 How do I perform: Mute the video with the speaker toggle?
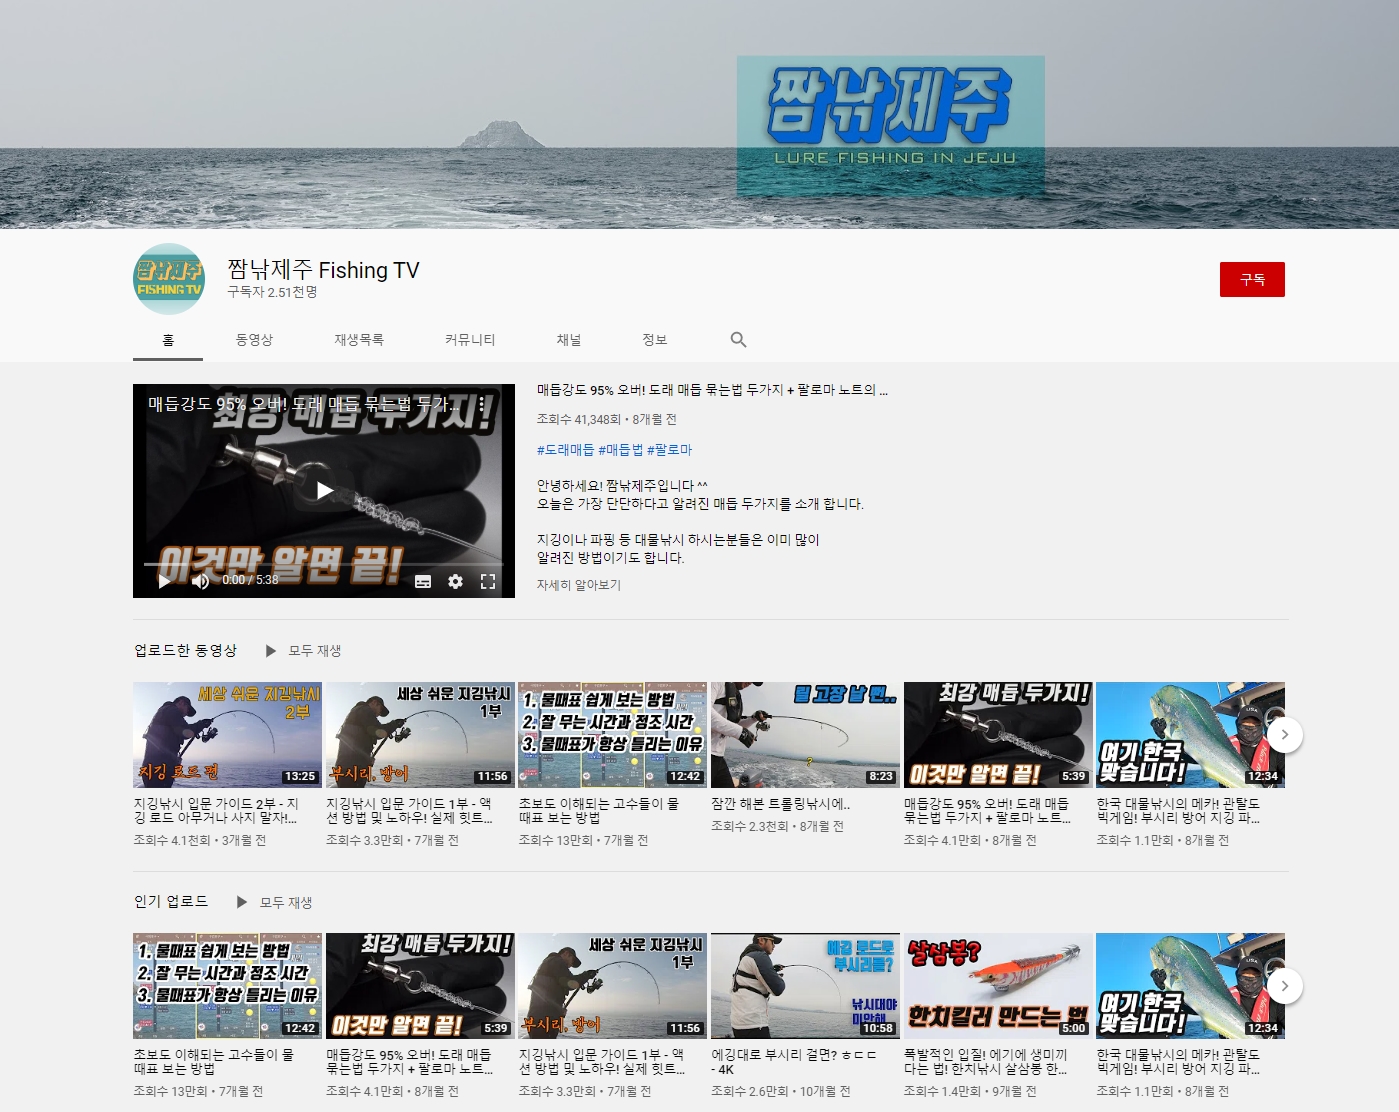(199, 581)
